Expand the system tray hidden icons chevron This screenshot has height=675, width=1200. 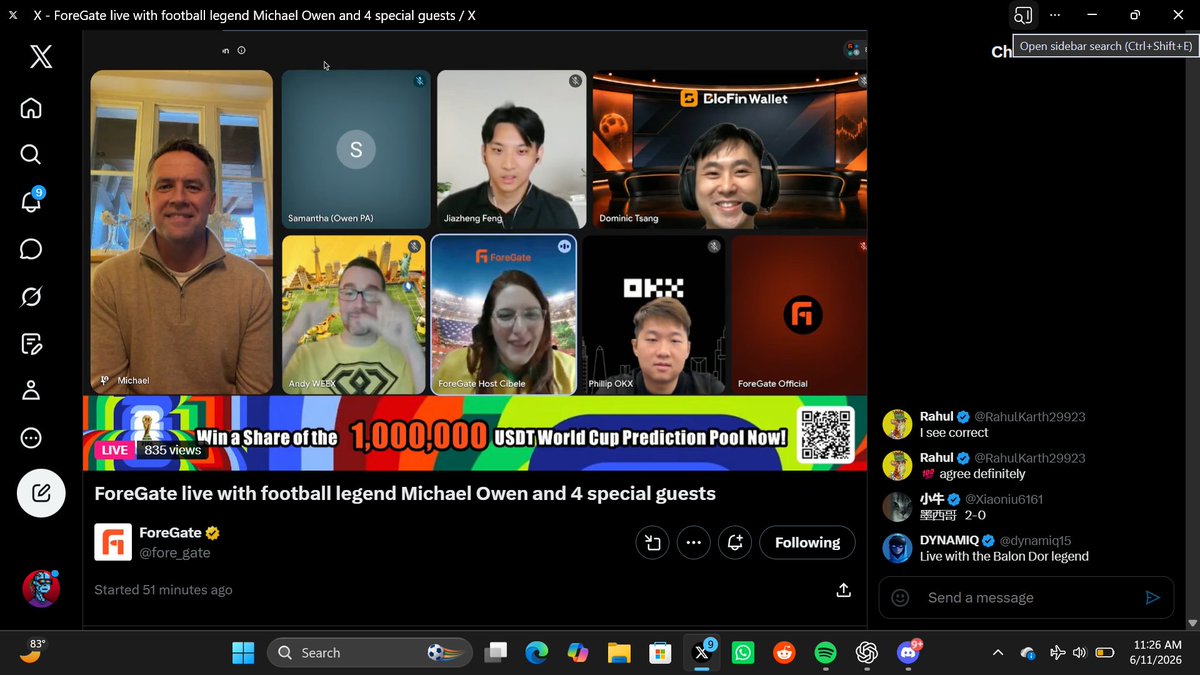pos(998,653)
